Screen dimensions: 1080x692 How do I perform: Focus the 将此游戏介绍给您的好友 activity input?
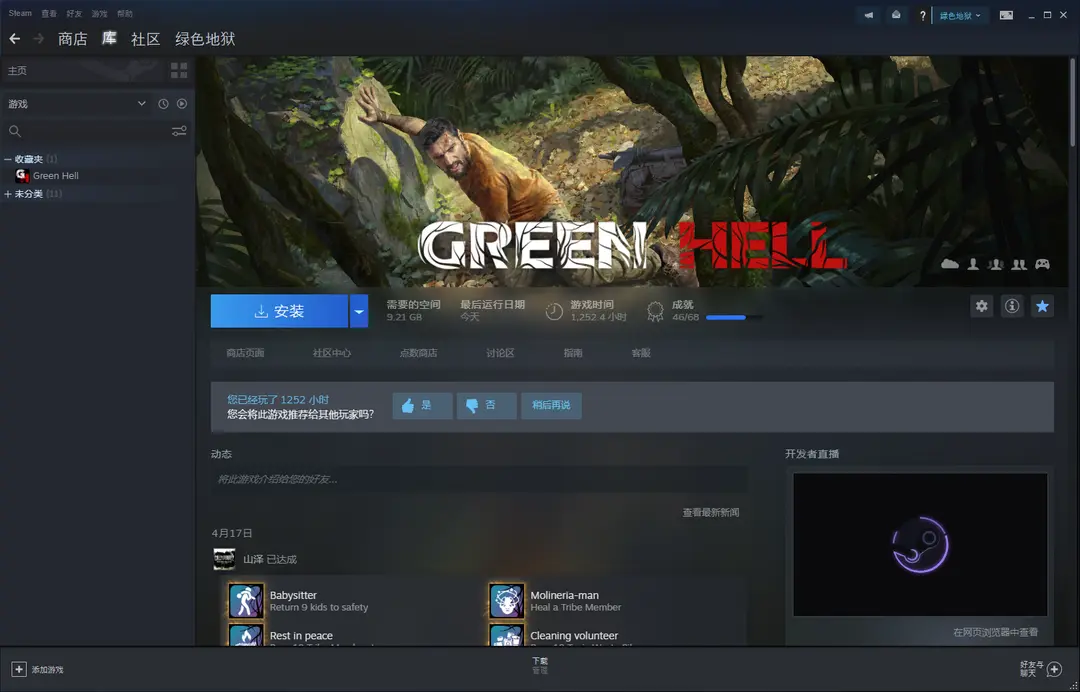tap(479, 479)
